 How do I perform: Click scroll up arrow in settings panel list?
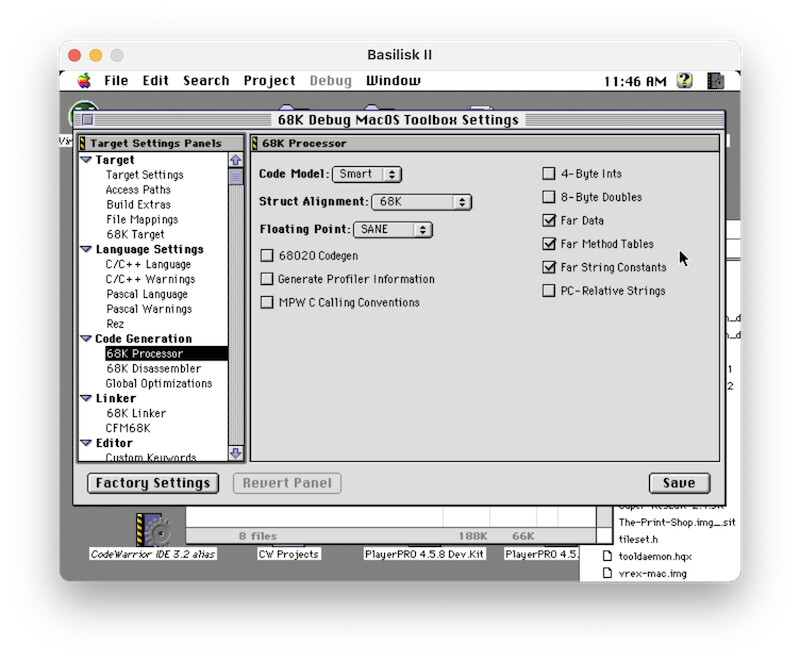coord(236,160)
